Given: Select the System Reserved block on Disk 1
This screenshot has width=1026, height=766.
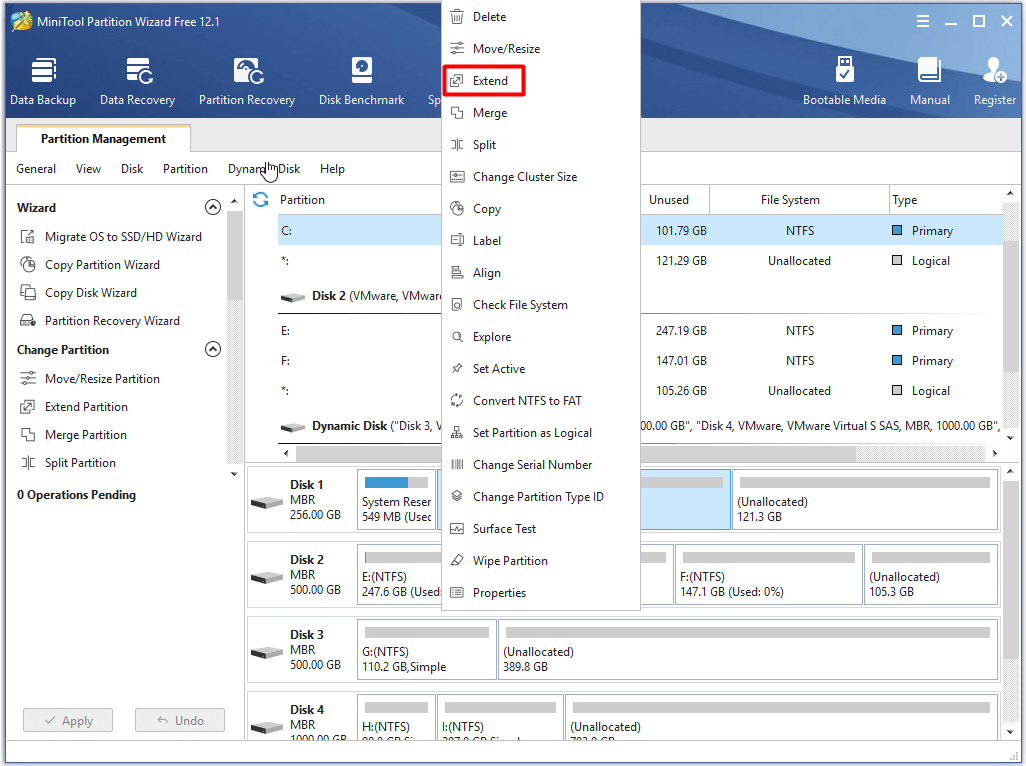Looking at the screenshot, I should point(397,500).
